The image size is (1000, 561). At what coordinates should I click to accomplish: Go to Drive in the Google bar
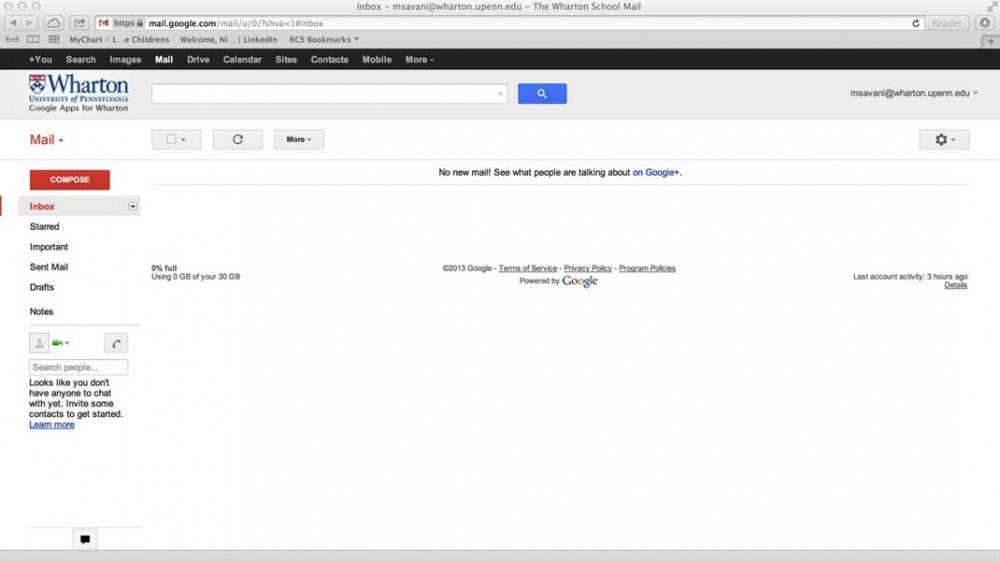pos(198,60)
